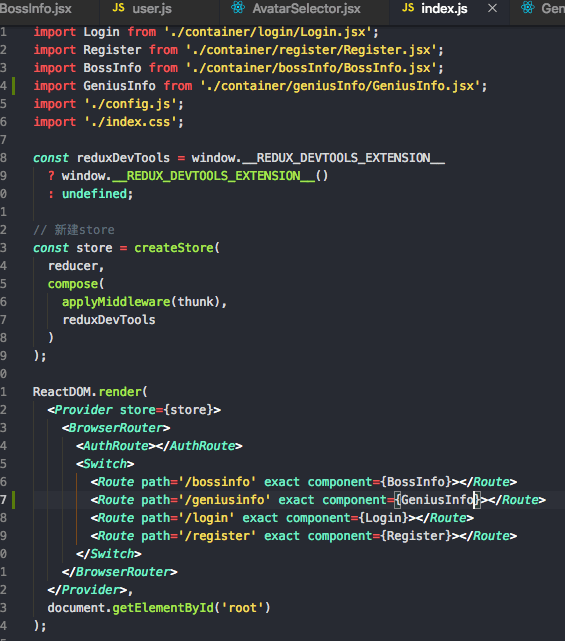
Task: Click the BrowserRouter opening tag
Action: coord(116,428)
